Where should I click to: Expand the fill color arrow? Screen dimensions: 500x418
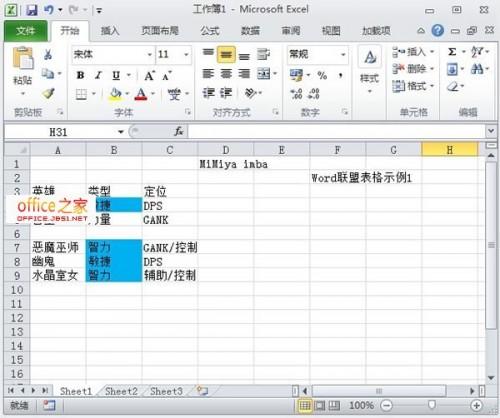(x=127, y=94)
